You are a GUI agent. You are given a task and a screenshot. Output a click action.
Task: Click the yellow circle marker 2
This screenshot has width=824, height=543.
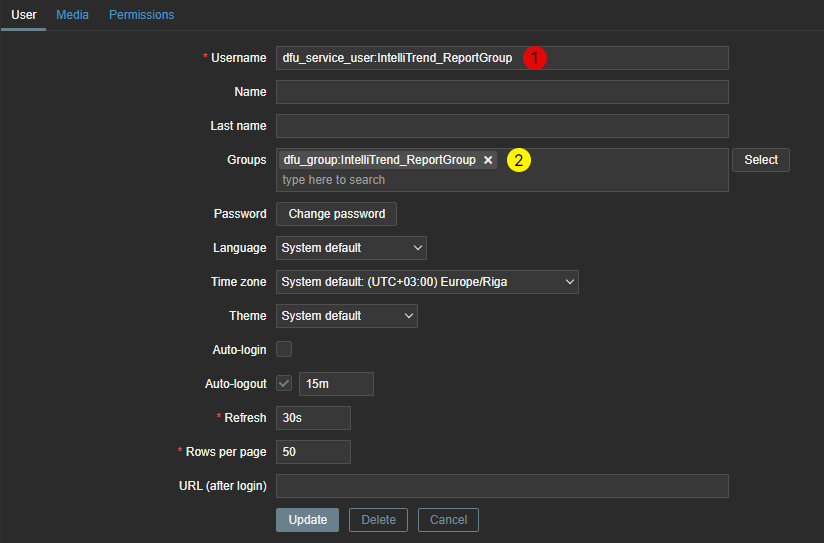pos(517,160)
